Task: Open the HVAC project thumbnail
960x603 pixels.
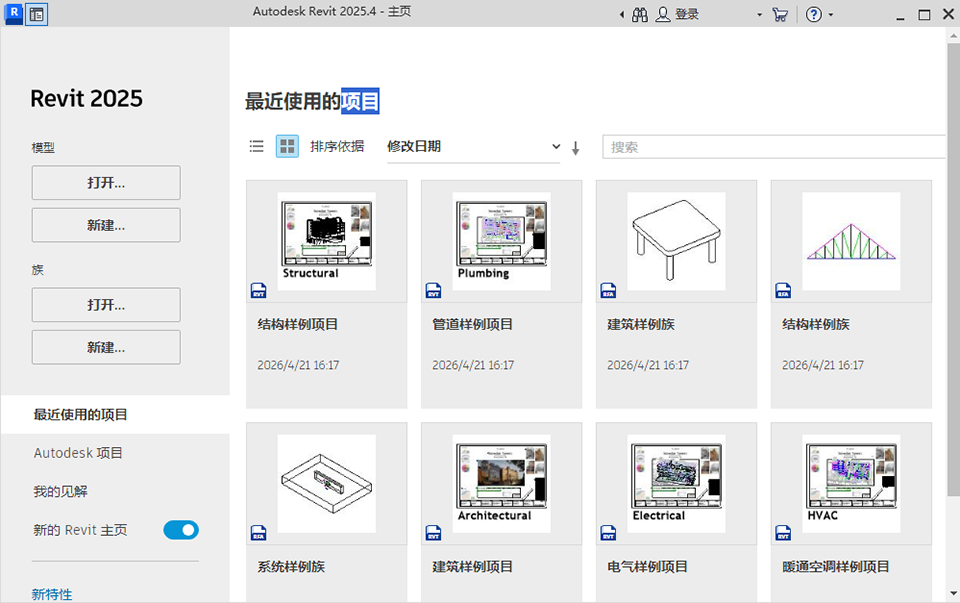Action: point(851,484)
